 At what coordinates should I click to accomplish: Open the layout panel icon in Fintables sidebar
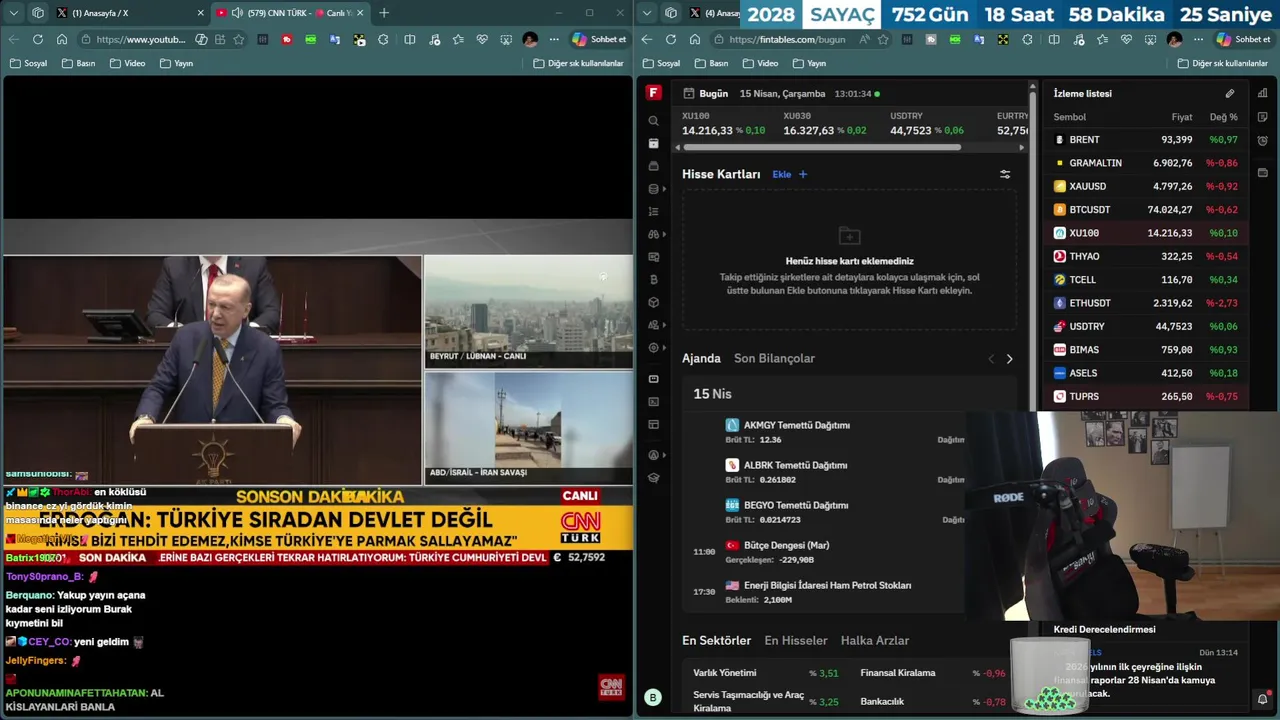click(x=654, y=425)
